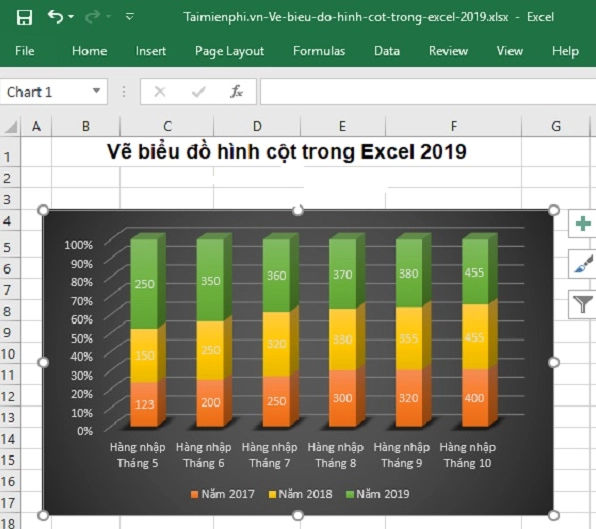This screenshot has width=596, height=529.
Task: Click the Save floppy disk icon
Action: click(24, 17)
